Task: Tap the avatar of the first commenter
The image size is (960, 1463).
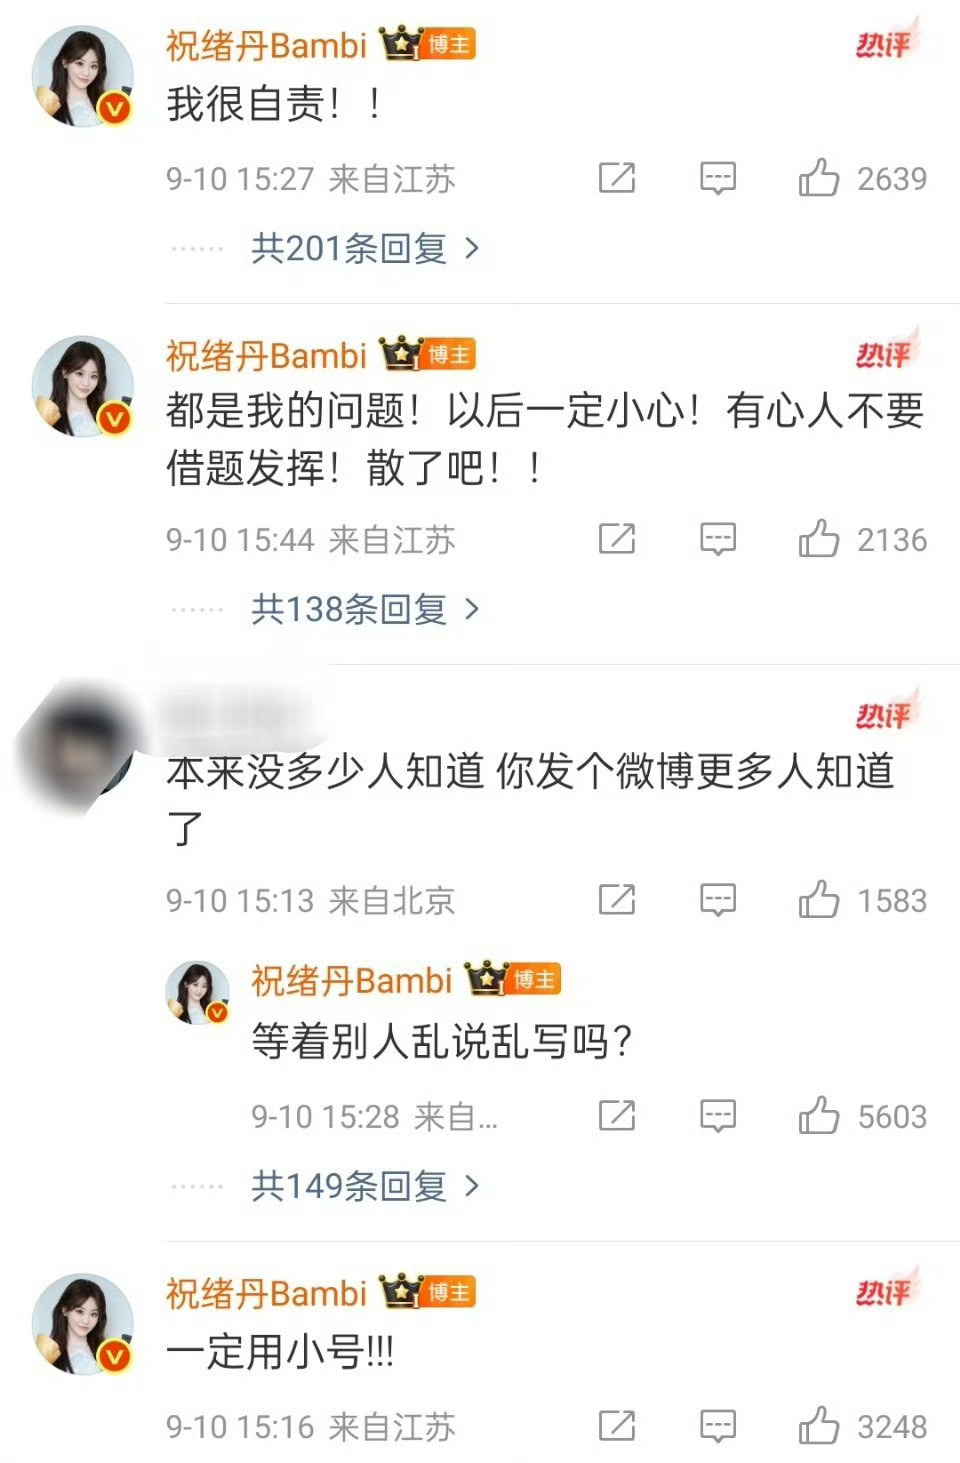Action: 84,77
